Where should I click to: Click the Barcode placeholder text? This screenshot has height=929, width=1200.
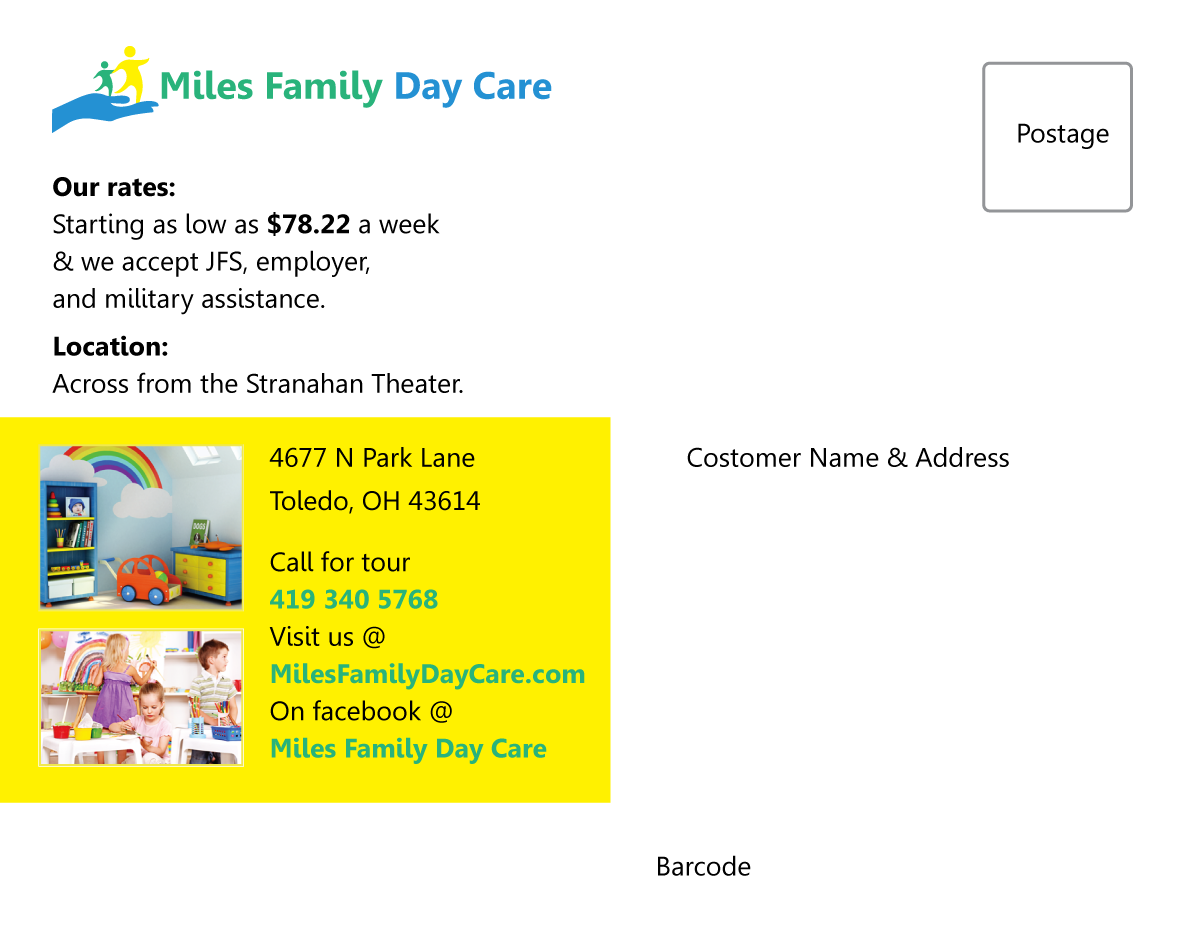coord(703,866)
